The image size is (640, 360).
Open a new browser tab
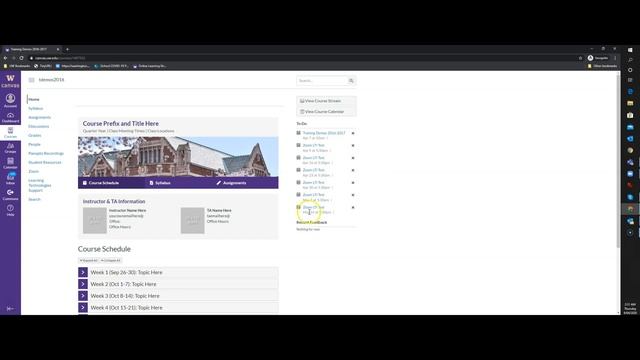click(67, 49)
